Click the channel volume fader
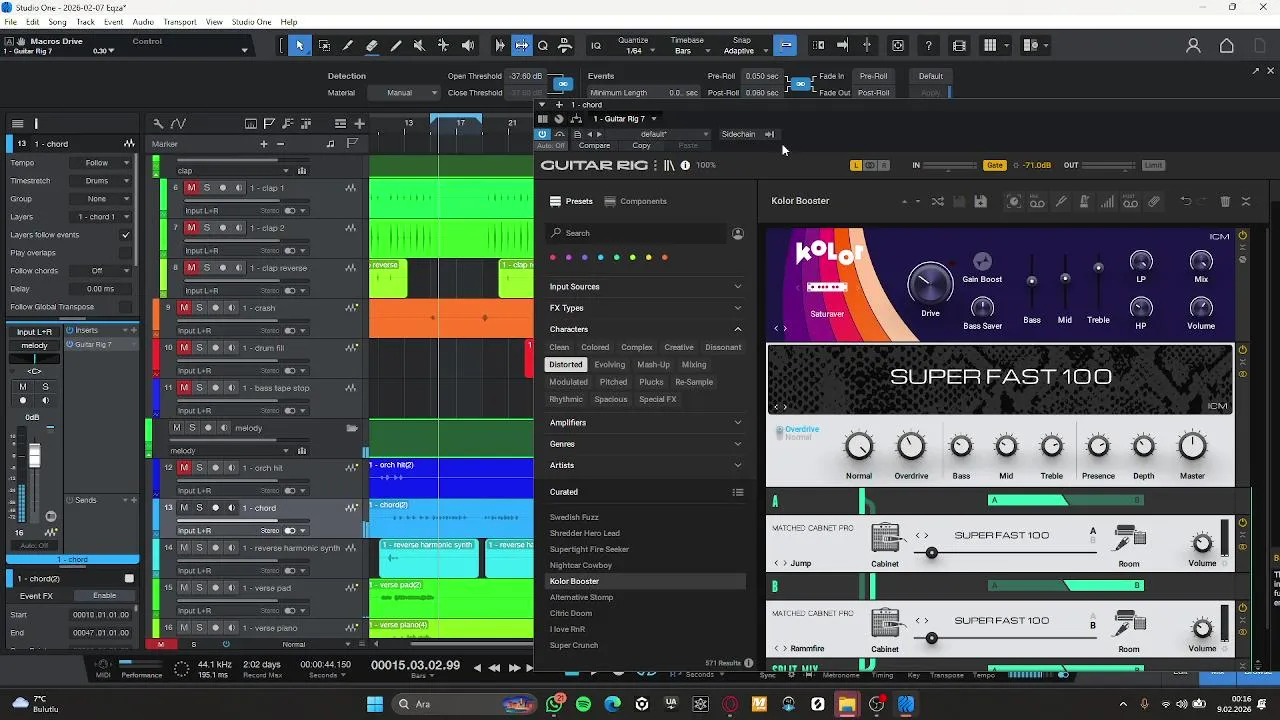The width and height of the screenshot is (1280, 720). click(x=35, y=457)
